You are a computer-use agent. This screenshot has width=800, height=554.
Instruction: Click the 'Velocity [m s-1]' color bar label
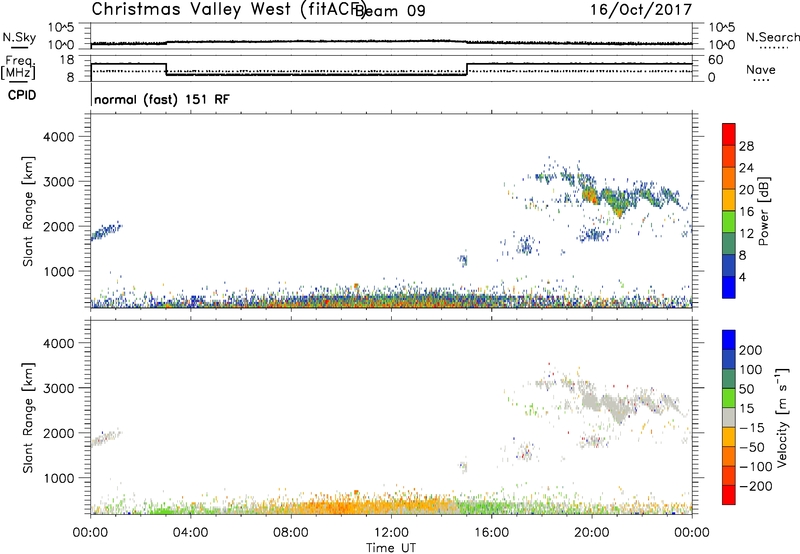tap(782, 418)
